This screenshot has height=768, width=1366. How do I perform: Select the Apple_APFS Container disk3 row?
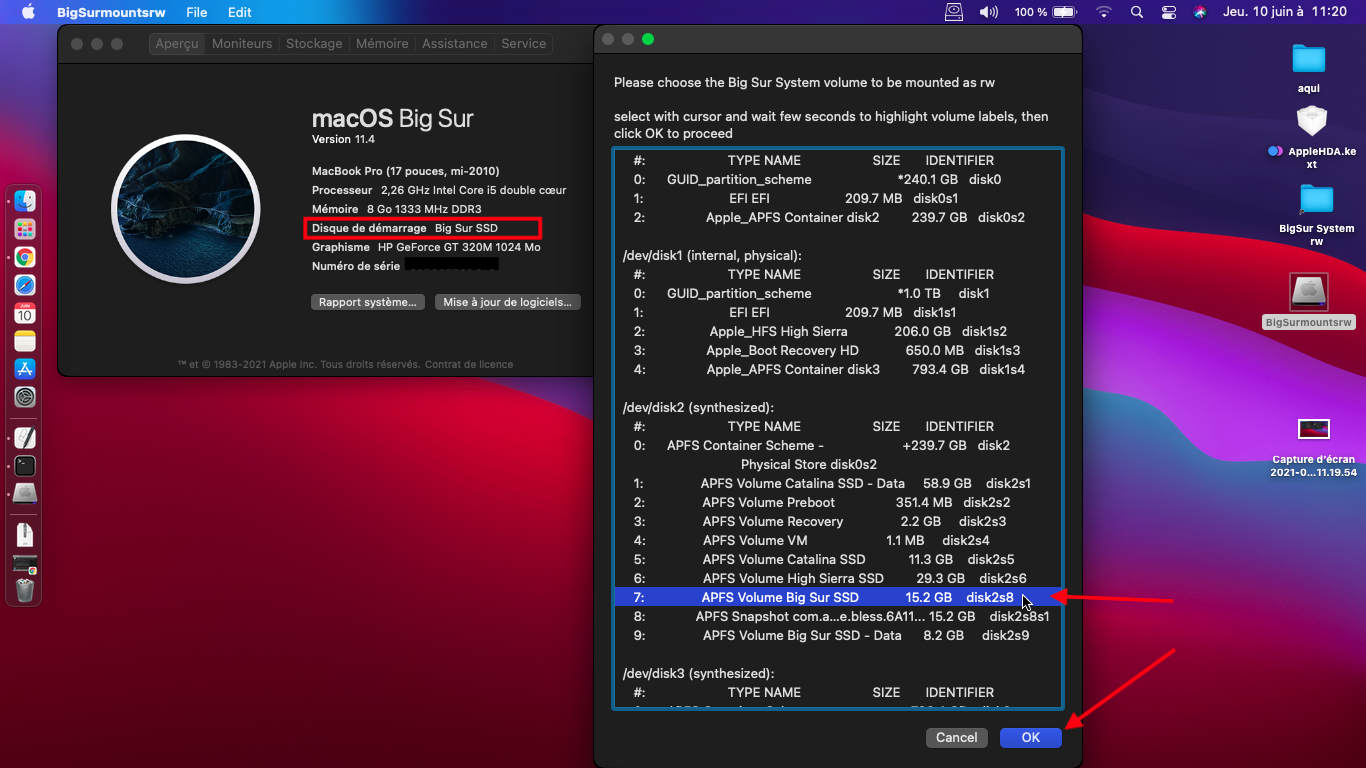click(838, 369)
